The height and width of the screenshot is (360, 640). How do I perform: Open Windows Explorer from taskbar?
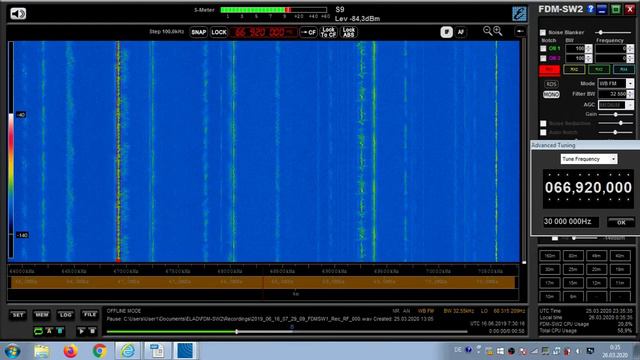click(x=42, y=351)
